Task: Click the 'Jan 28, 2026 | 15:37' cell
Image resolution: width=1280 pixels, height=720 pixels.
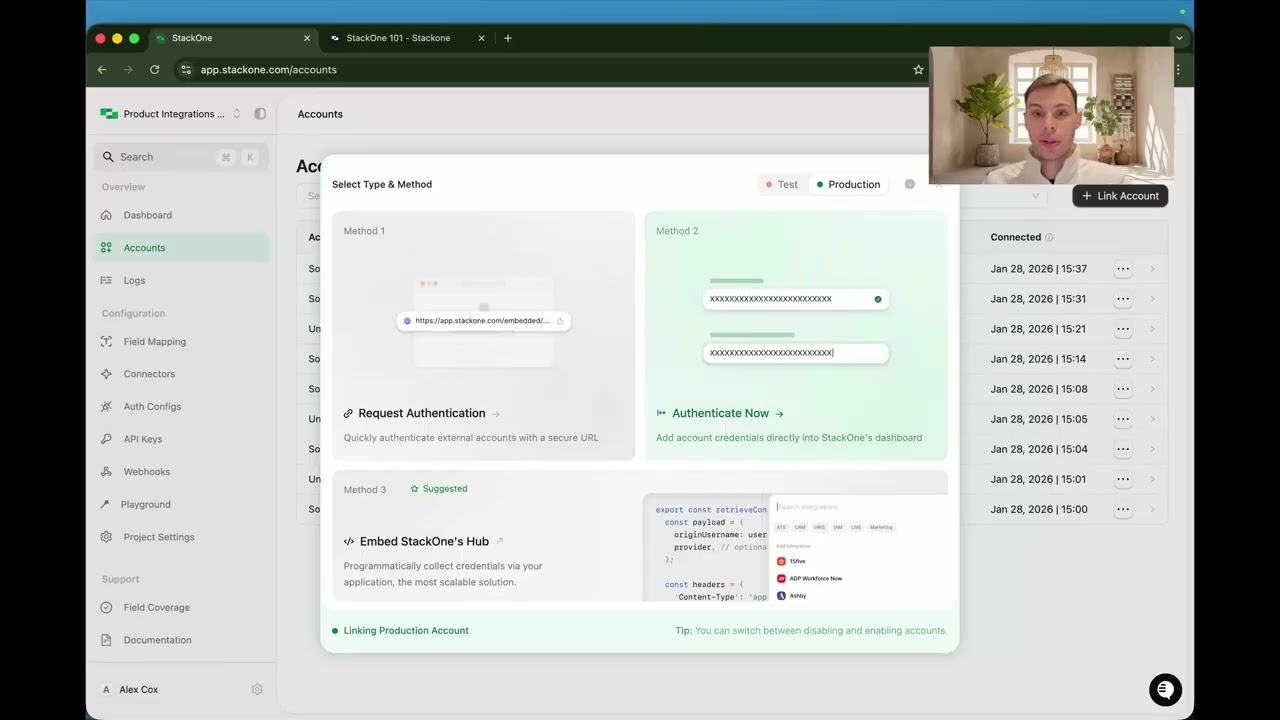Action: (1038, 269)
